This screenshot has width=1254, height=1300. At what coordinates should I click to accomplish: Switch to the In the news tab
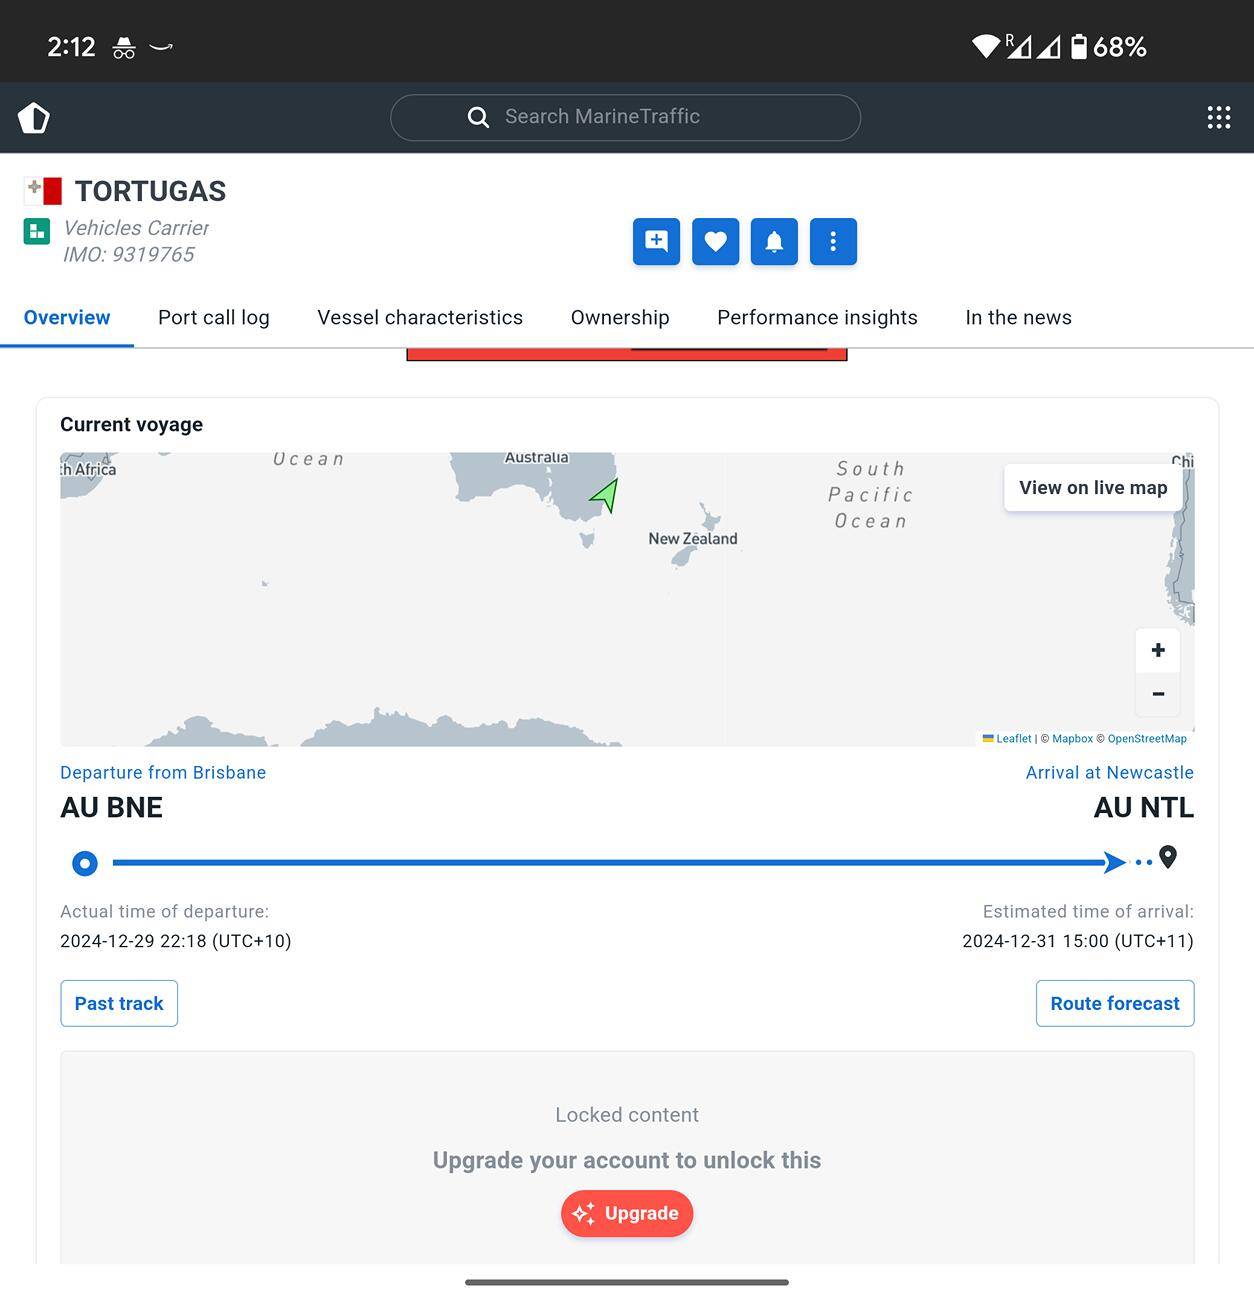click(x=1018, y=317)
